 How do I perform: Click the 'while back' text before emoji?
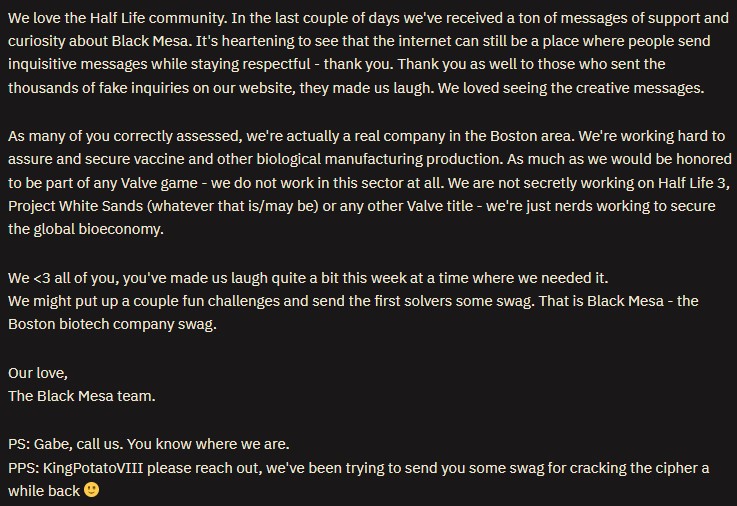[x=44, y=491]
